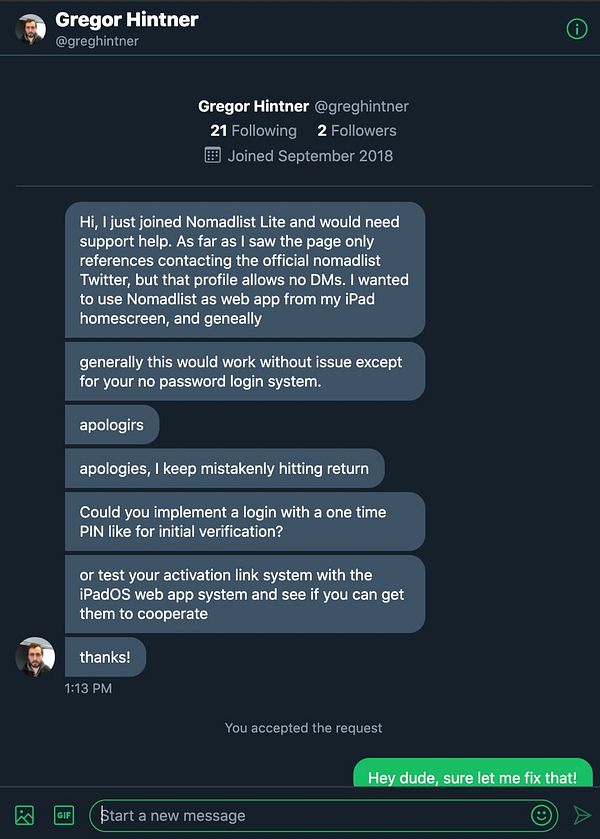Open the 2 Followers list
Image resolution: width=600 pixels, height=839 pixels.
point(356,130)
